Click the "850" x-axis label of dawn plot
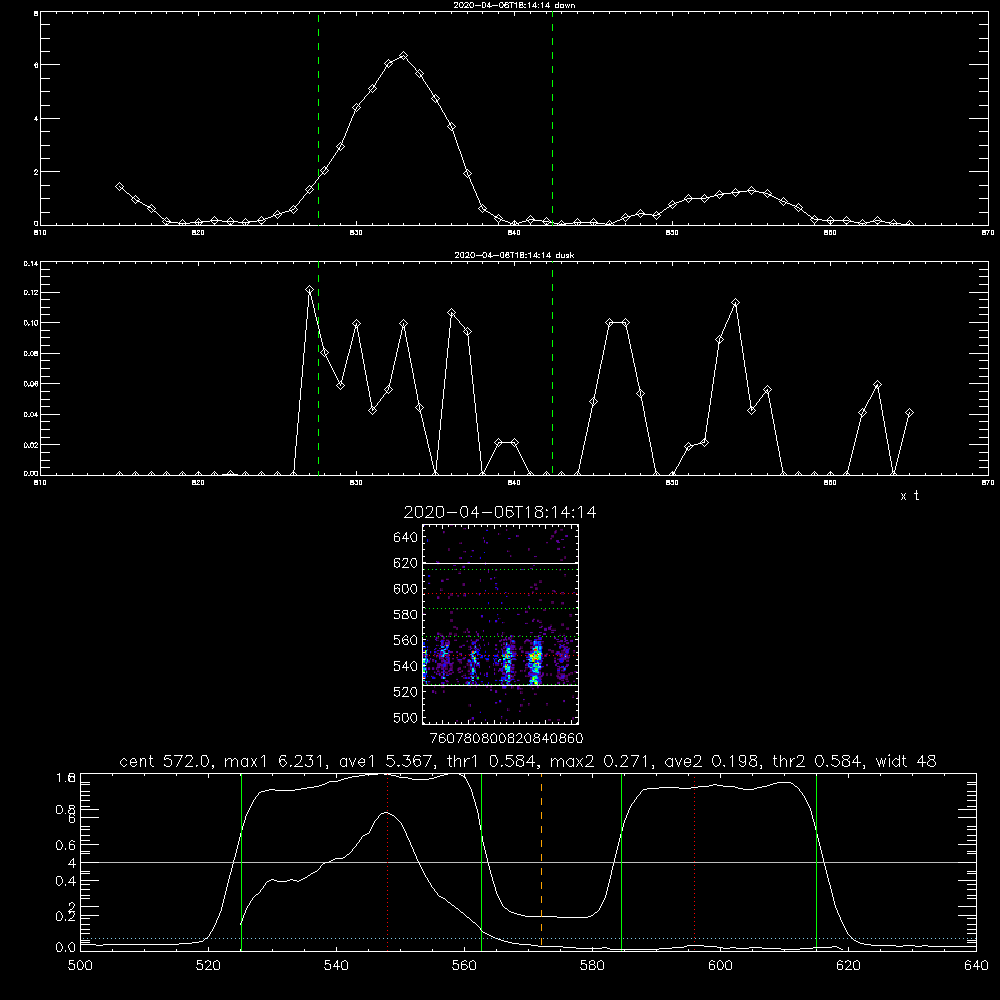This screenshot has height=1000, width=1000. tap(672, 233)
